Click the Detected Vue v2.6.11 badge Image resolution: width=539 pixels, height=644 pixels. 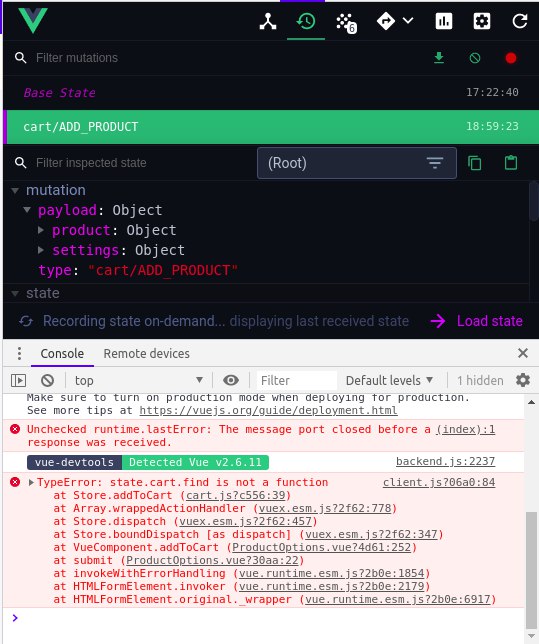click(196, 462)
